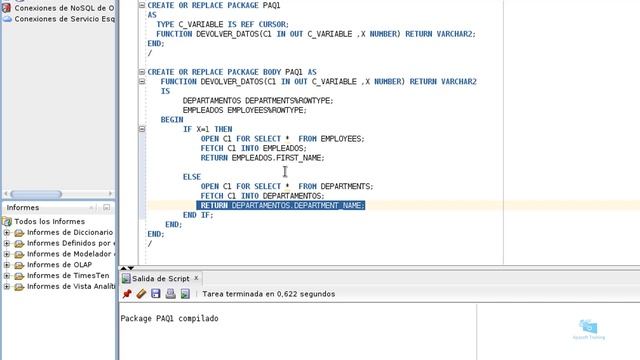
Task: Click the Informes Definidos por folder icon
Action: point(19,244)
